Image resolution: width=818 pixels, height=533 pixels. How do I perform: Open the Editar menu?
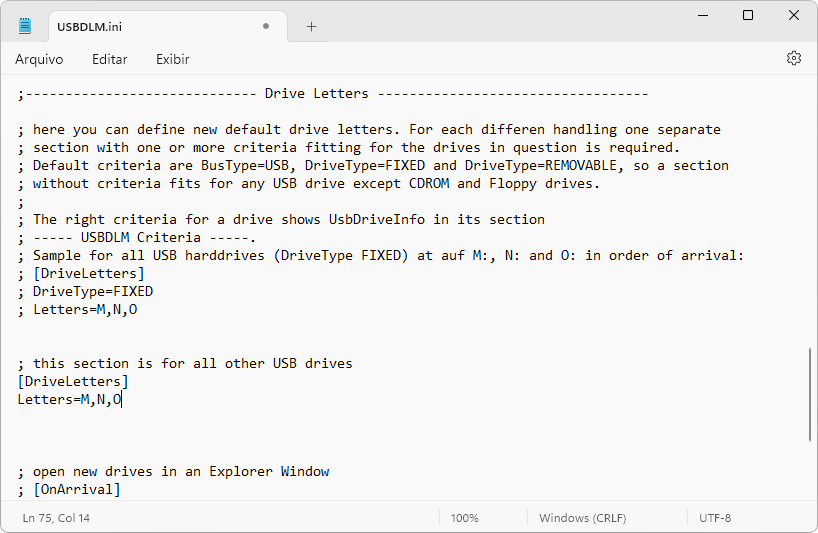click(110, 59)
